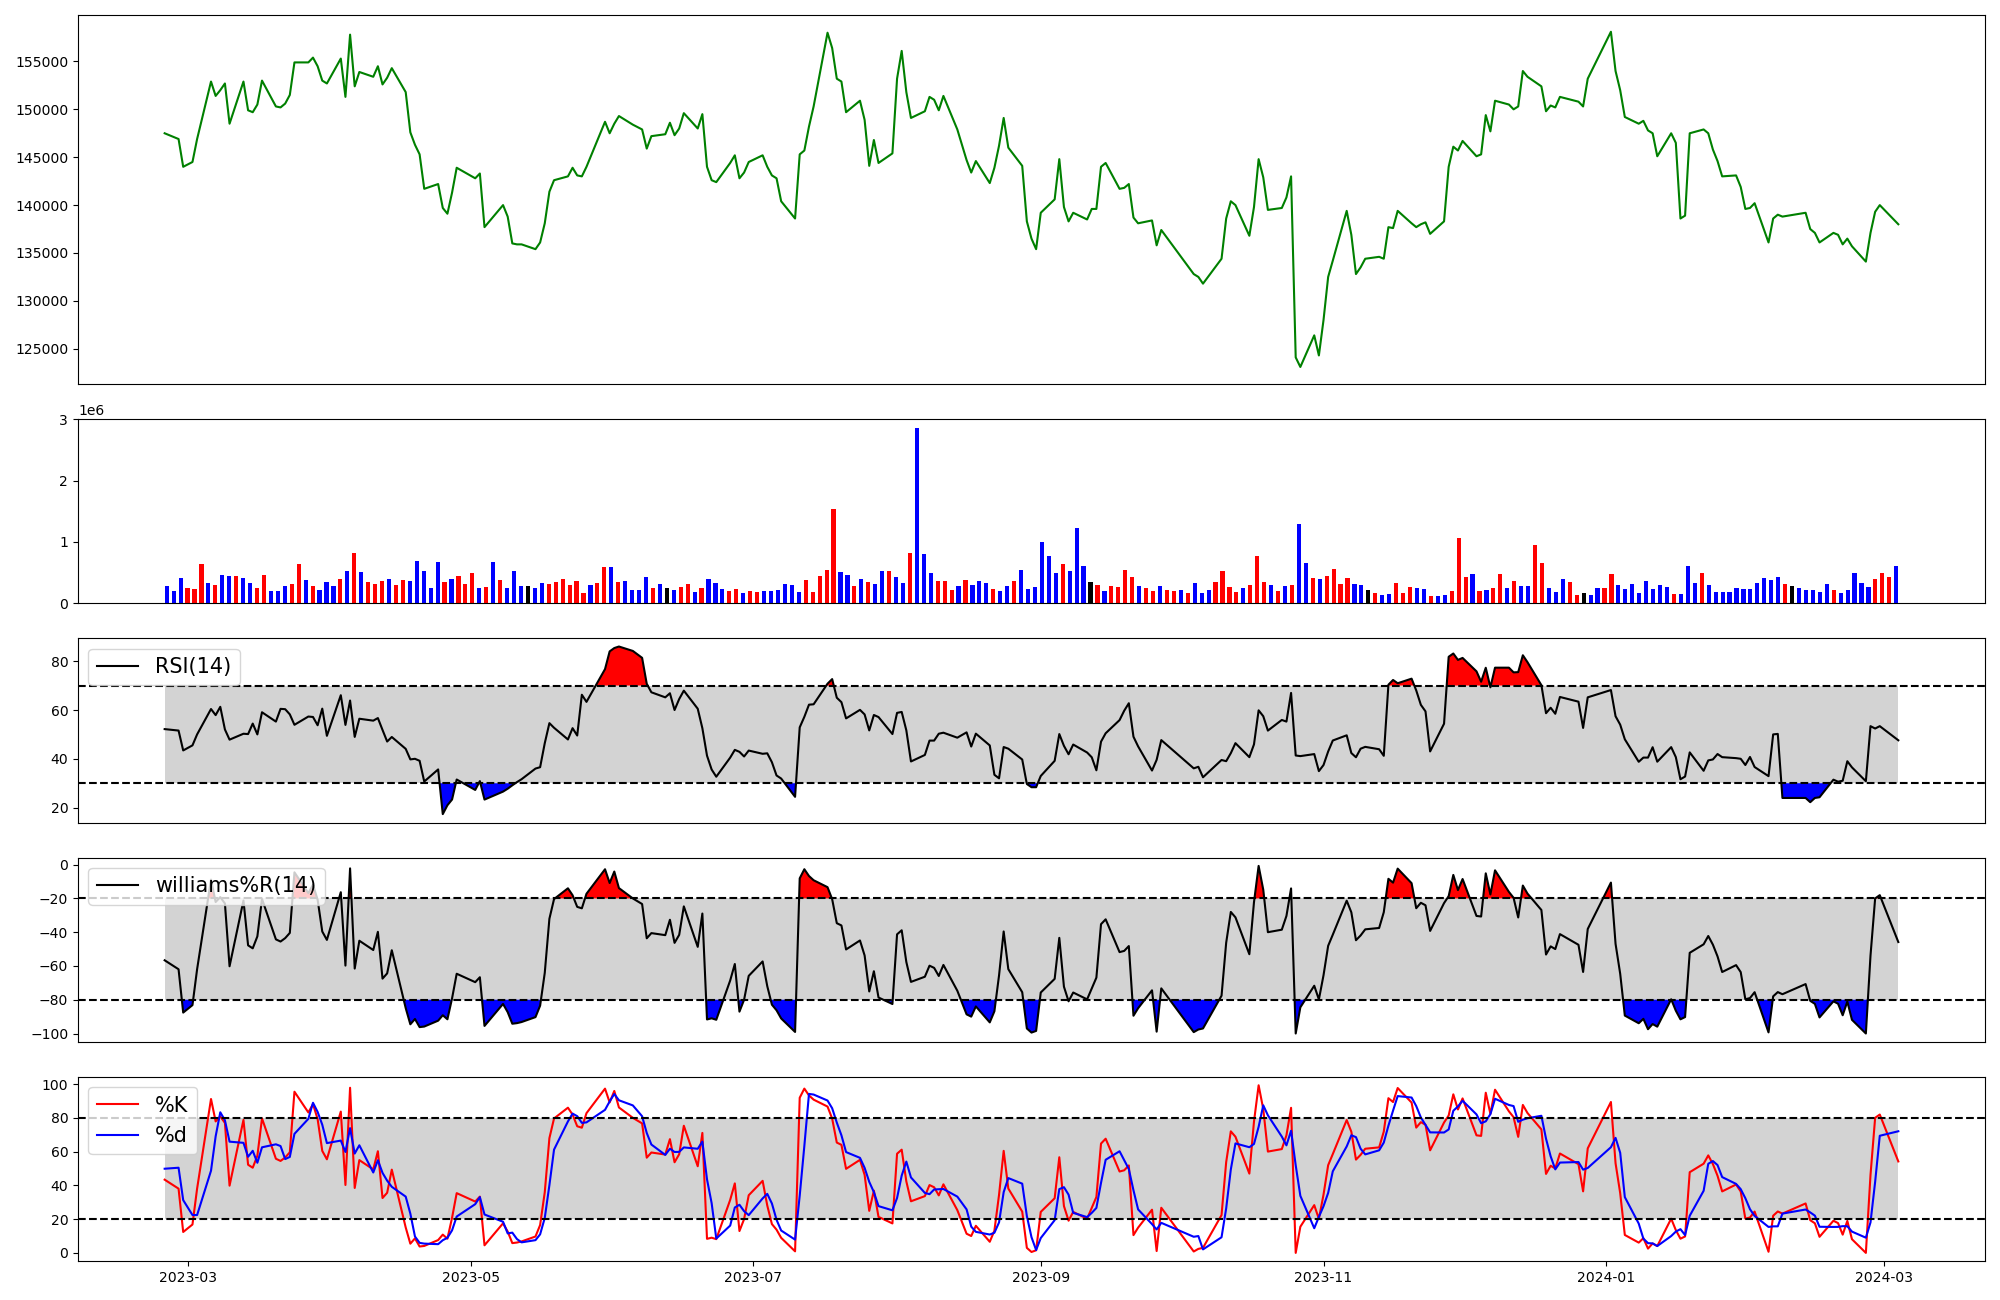The image size is (2000, 1300).
Task: Click the tallest red volume bar
Action: click(833, 556)
